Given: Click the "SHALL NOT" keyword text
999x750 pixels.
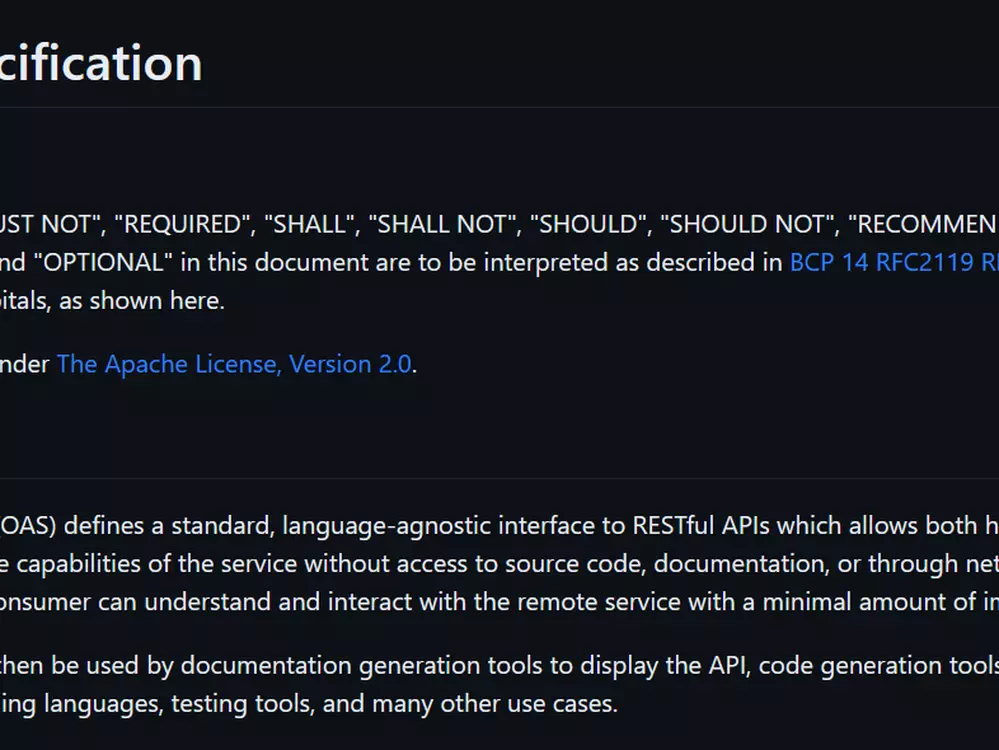Looking at the screenshot, I should (x=445, y=224).
